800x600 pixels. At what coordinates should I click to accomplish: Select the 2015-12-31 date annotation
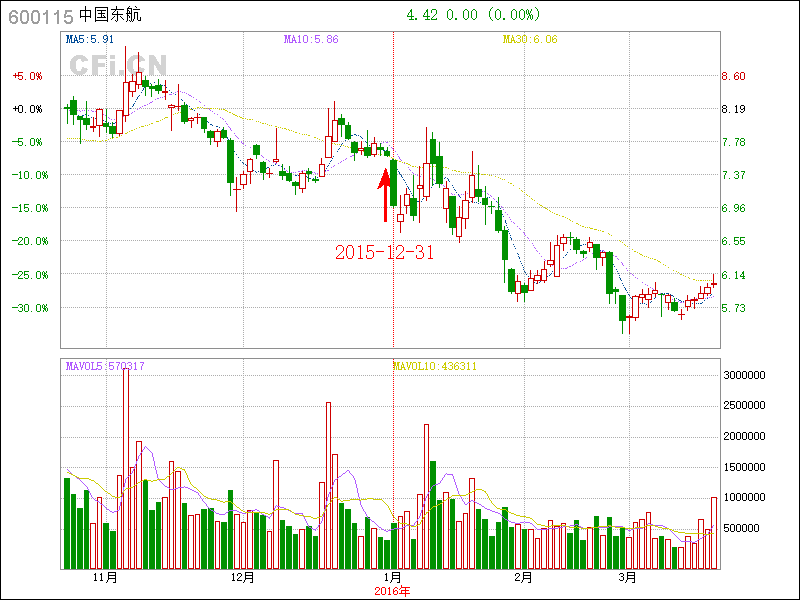point(384,253)
